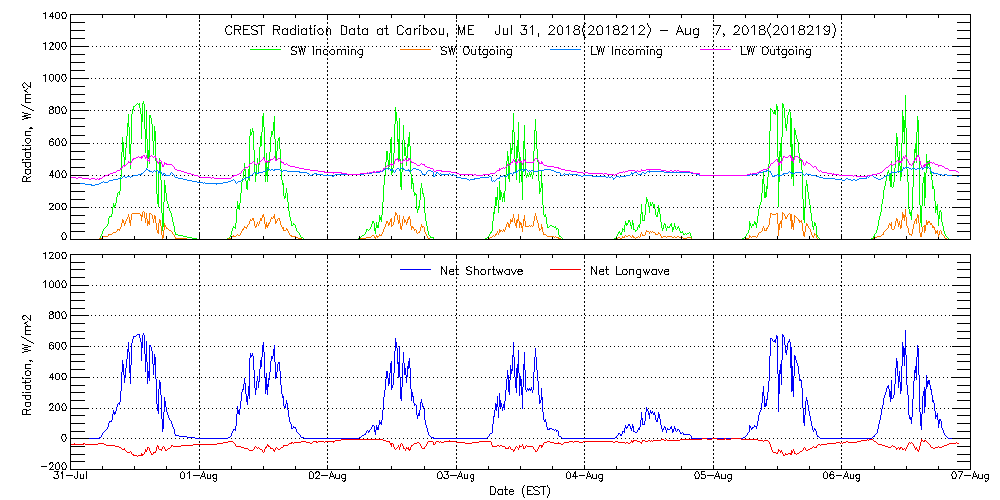Click the '0' tick on the lower y-axis

coord(63,438)
